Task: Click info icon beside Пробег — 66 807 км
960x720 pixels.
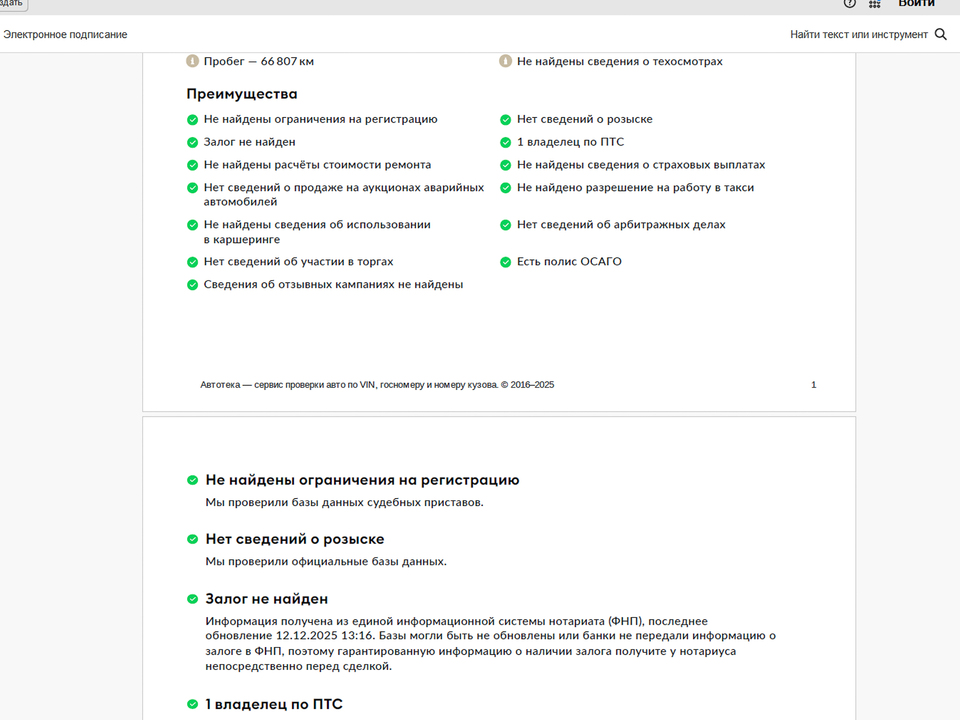Action: click(x=193, y=61)
